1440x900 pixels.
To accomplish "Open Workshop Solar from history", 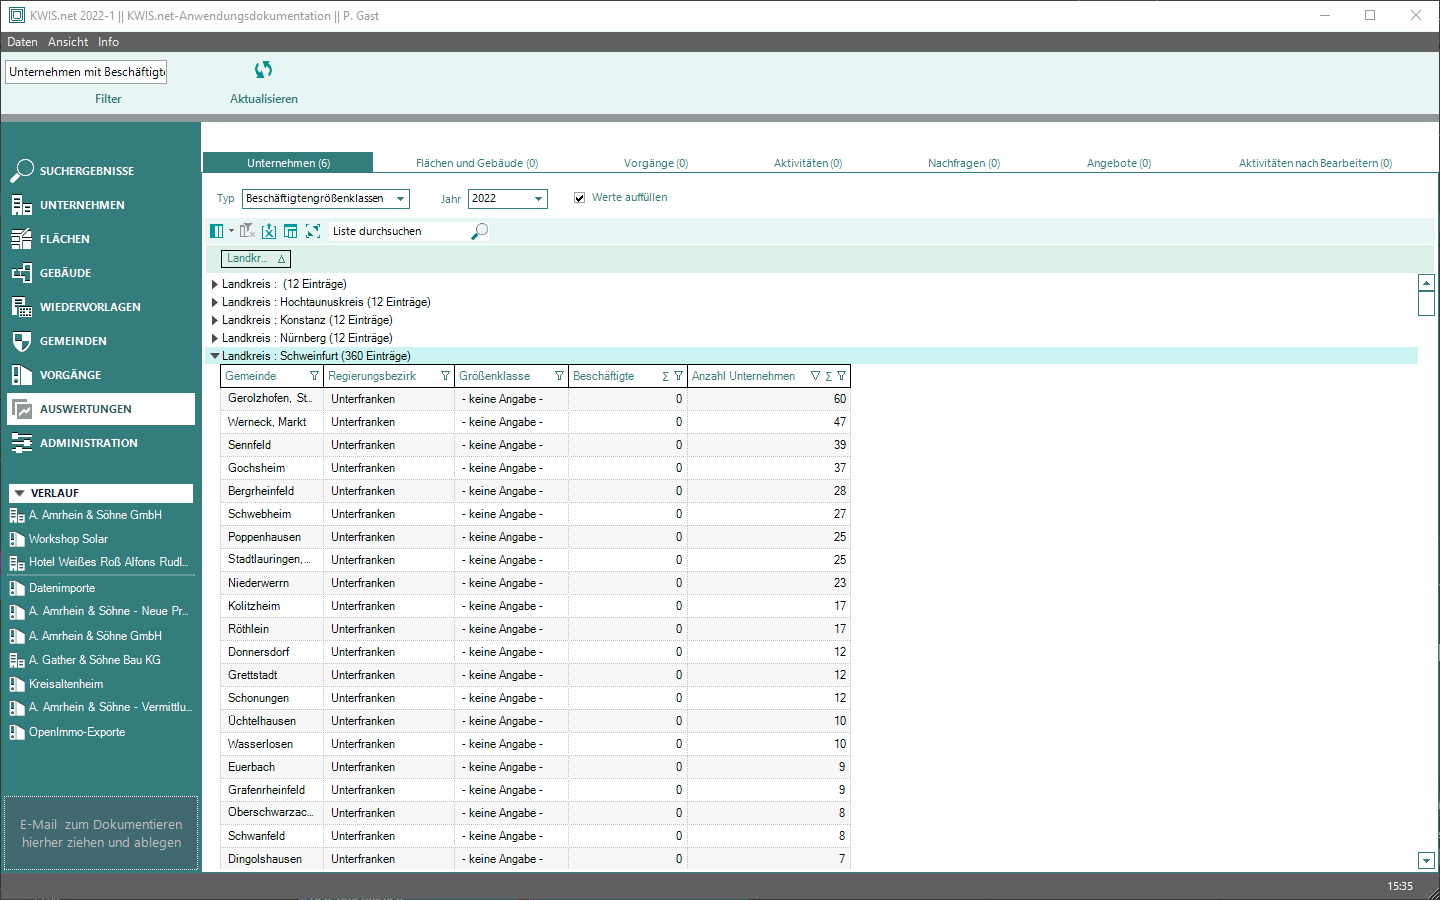I will pyautogui.click(x=68, y=539).
